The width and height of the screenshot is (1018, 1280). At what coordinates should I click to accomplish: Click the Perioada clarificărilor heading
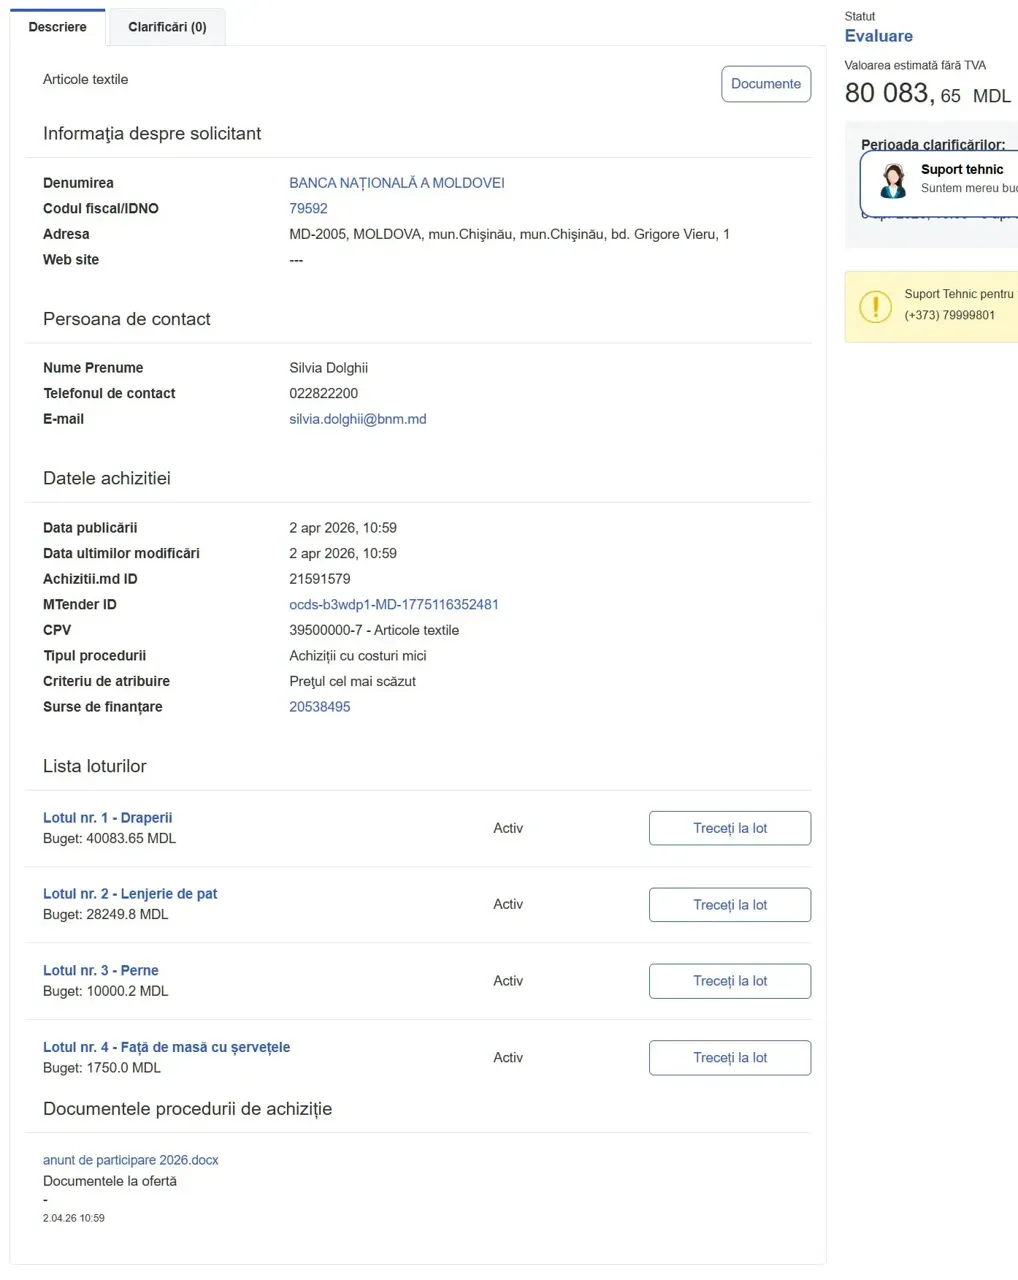click(933, 144)
